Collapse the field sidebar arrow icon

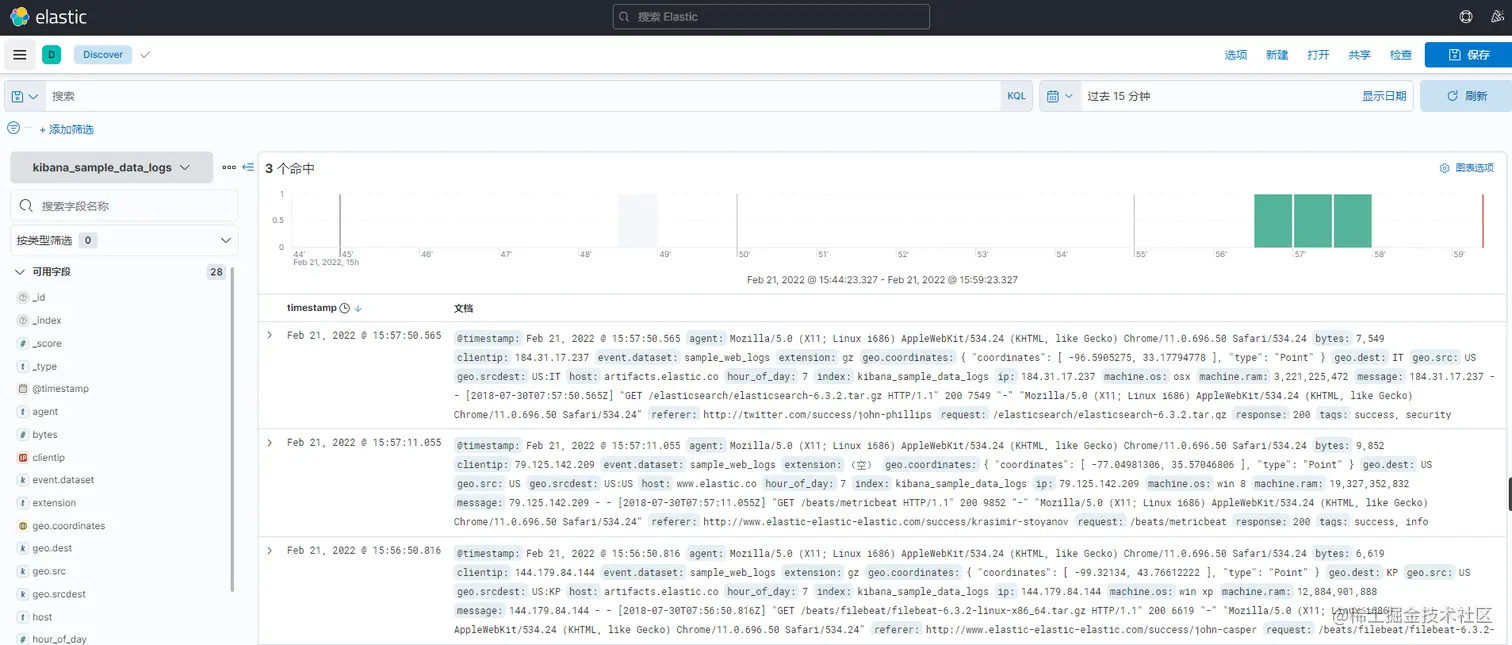point(249,167)
